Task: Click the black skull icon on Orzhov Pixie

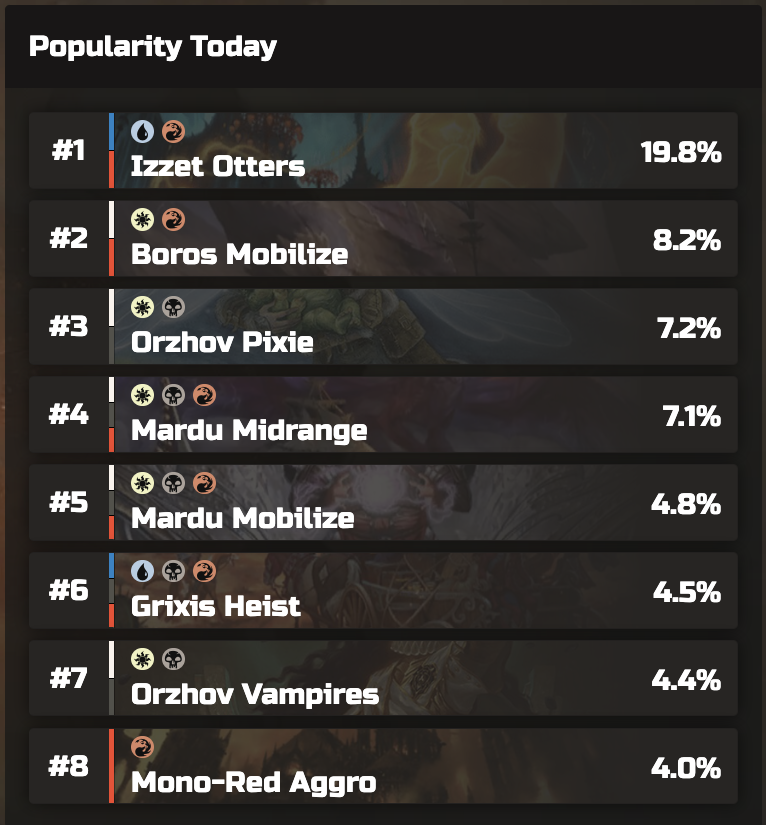Action: 173,307
